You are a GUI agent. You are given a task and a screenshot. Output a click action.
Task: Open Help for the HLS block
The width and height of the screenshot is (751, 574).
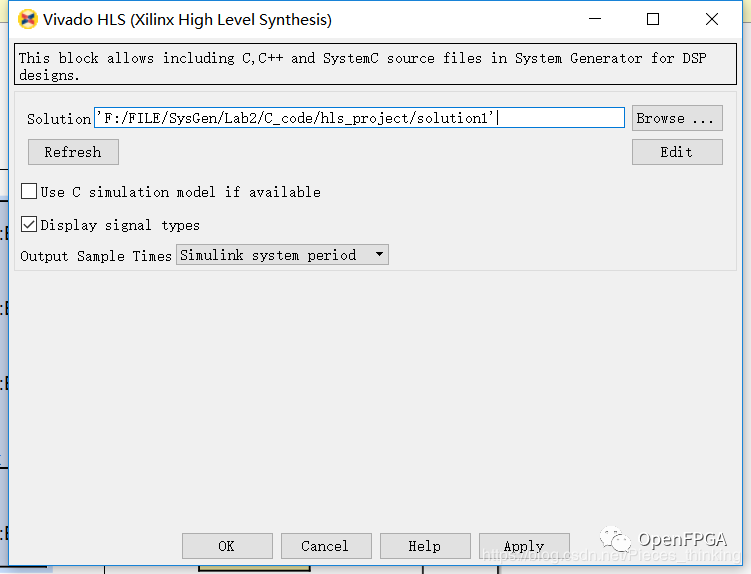point(425,546)
